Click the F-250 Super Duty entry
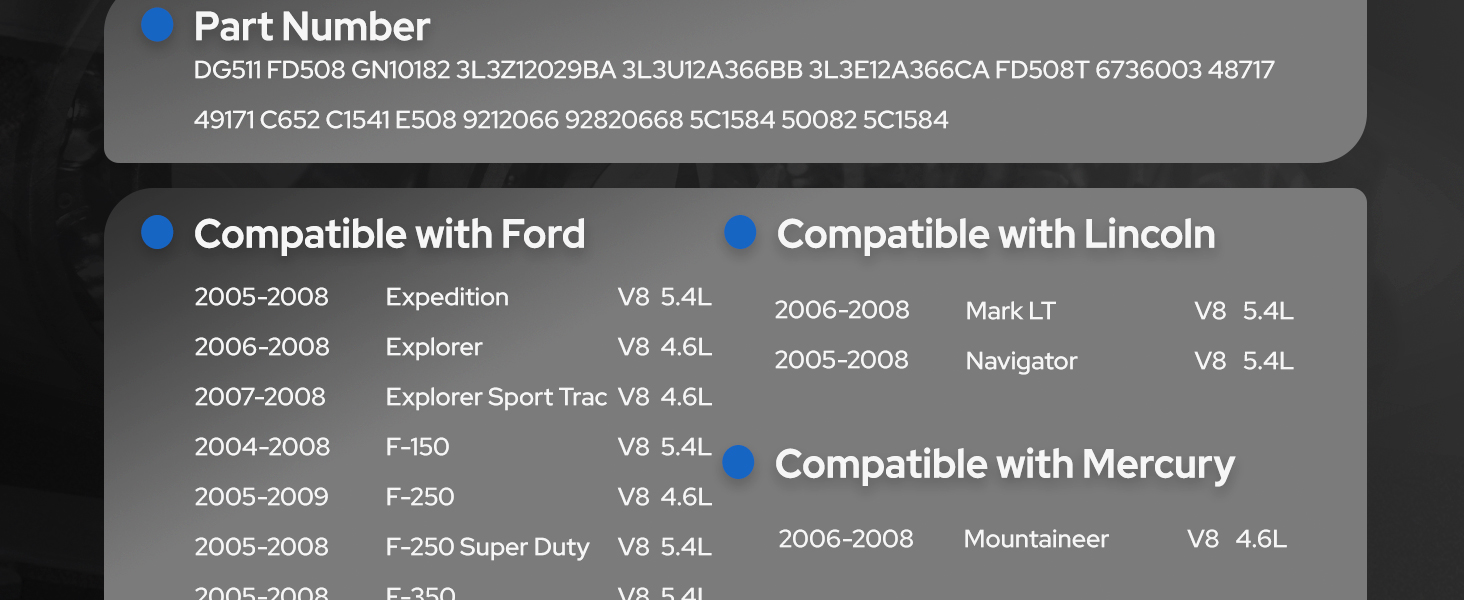 [x=487, y=547]
